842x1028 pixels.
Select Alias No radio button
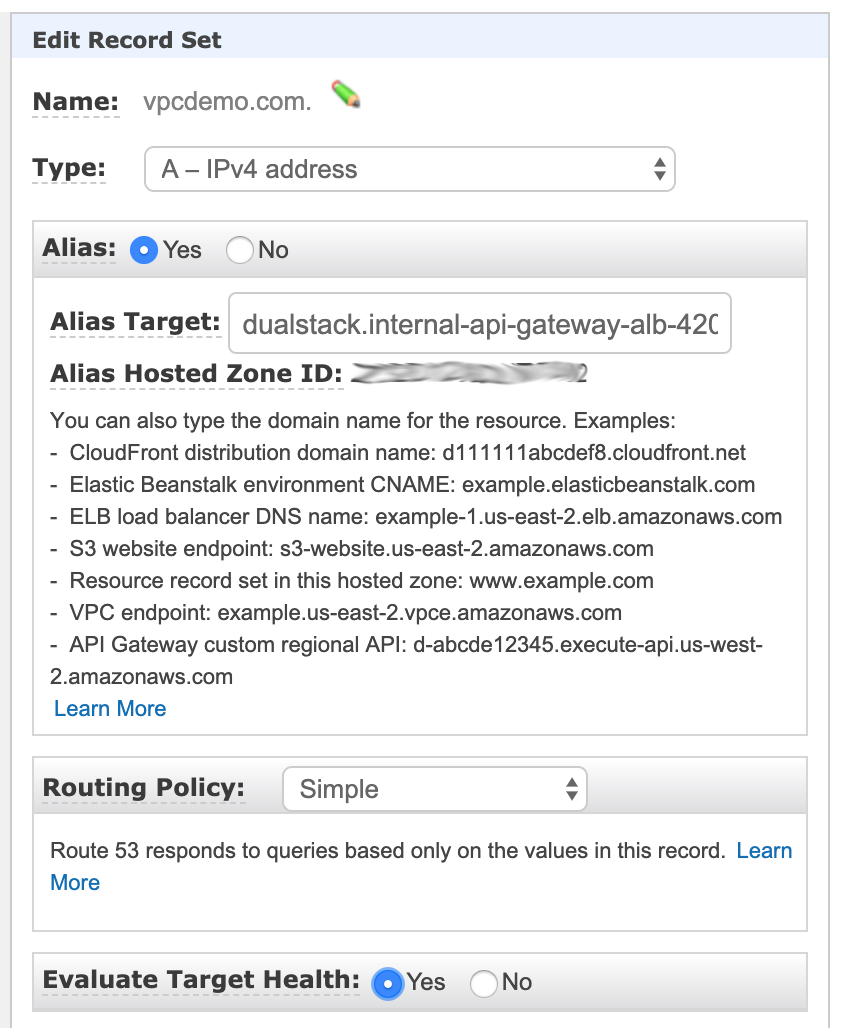239,250
